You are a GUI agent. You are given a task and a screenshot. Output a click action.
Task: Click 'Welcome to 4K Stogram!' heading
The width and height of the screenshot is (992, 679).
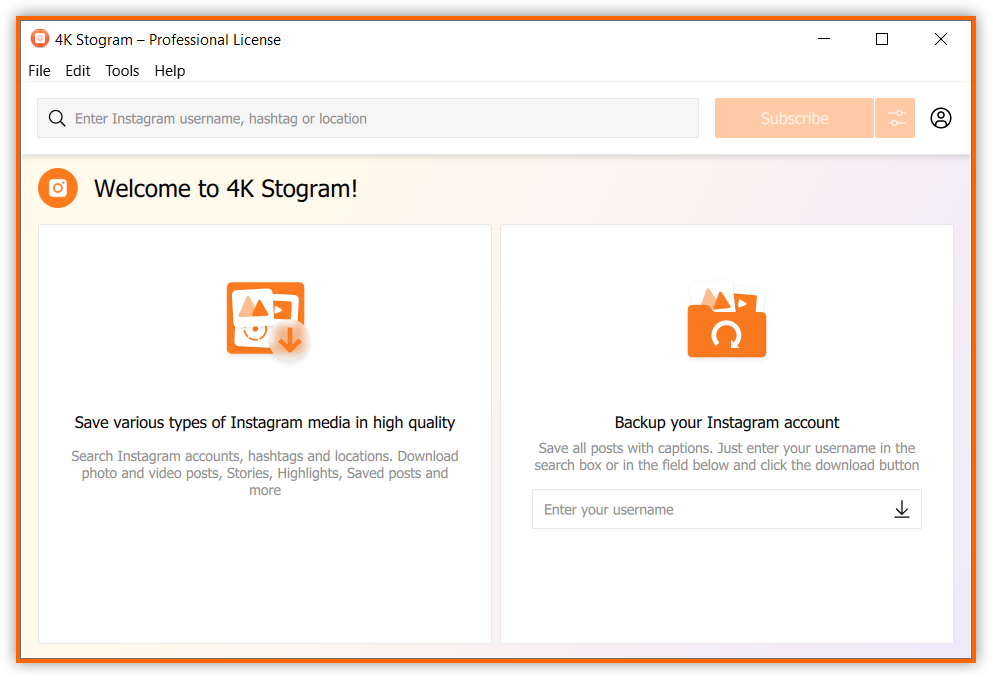[x=226, y=189]
